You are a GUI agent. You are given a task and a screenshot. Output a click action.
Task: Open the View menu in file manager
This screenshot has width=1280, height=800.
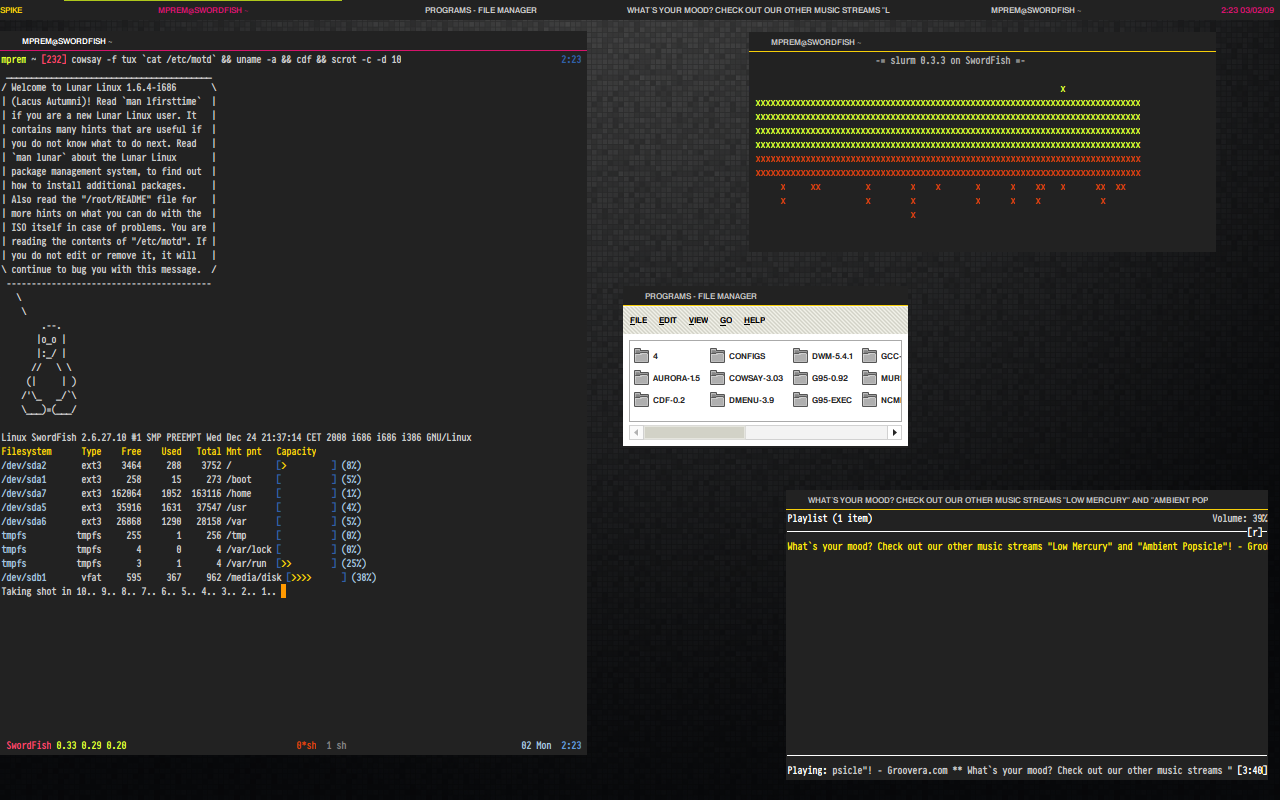(698, 320)
